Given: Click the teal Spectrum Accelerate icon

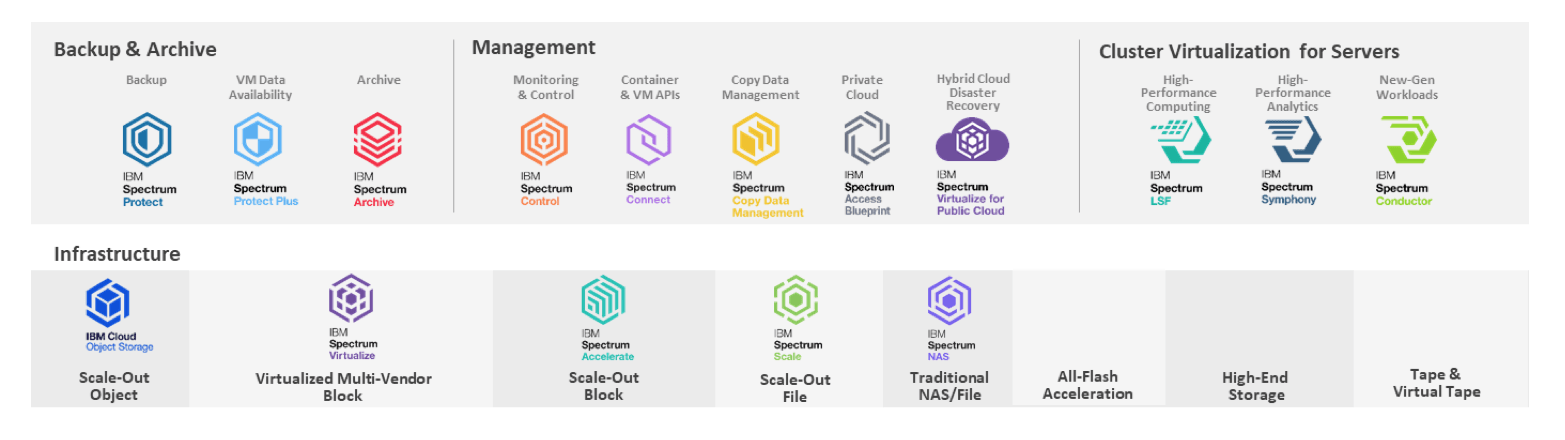Looking at the screenshot, I should [603, 299].
